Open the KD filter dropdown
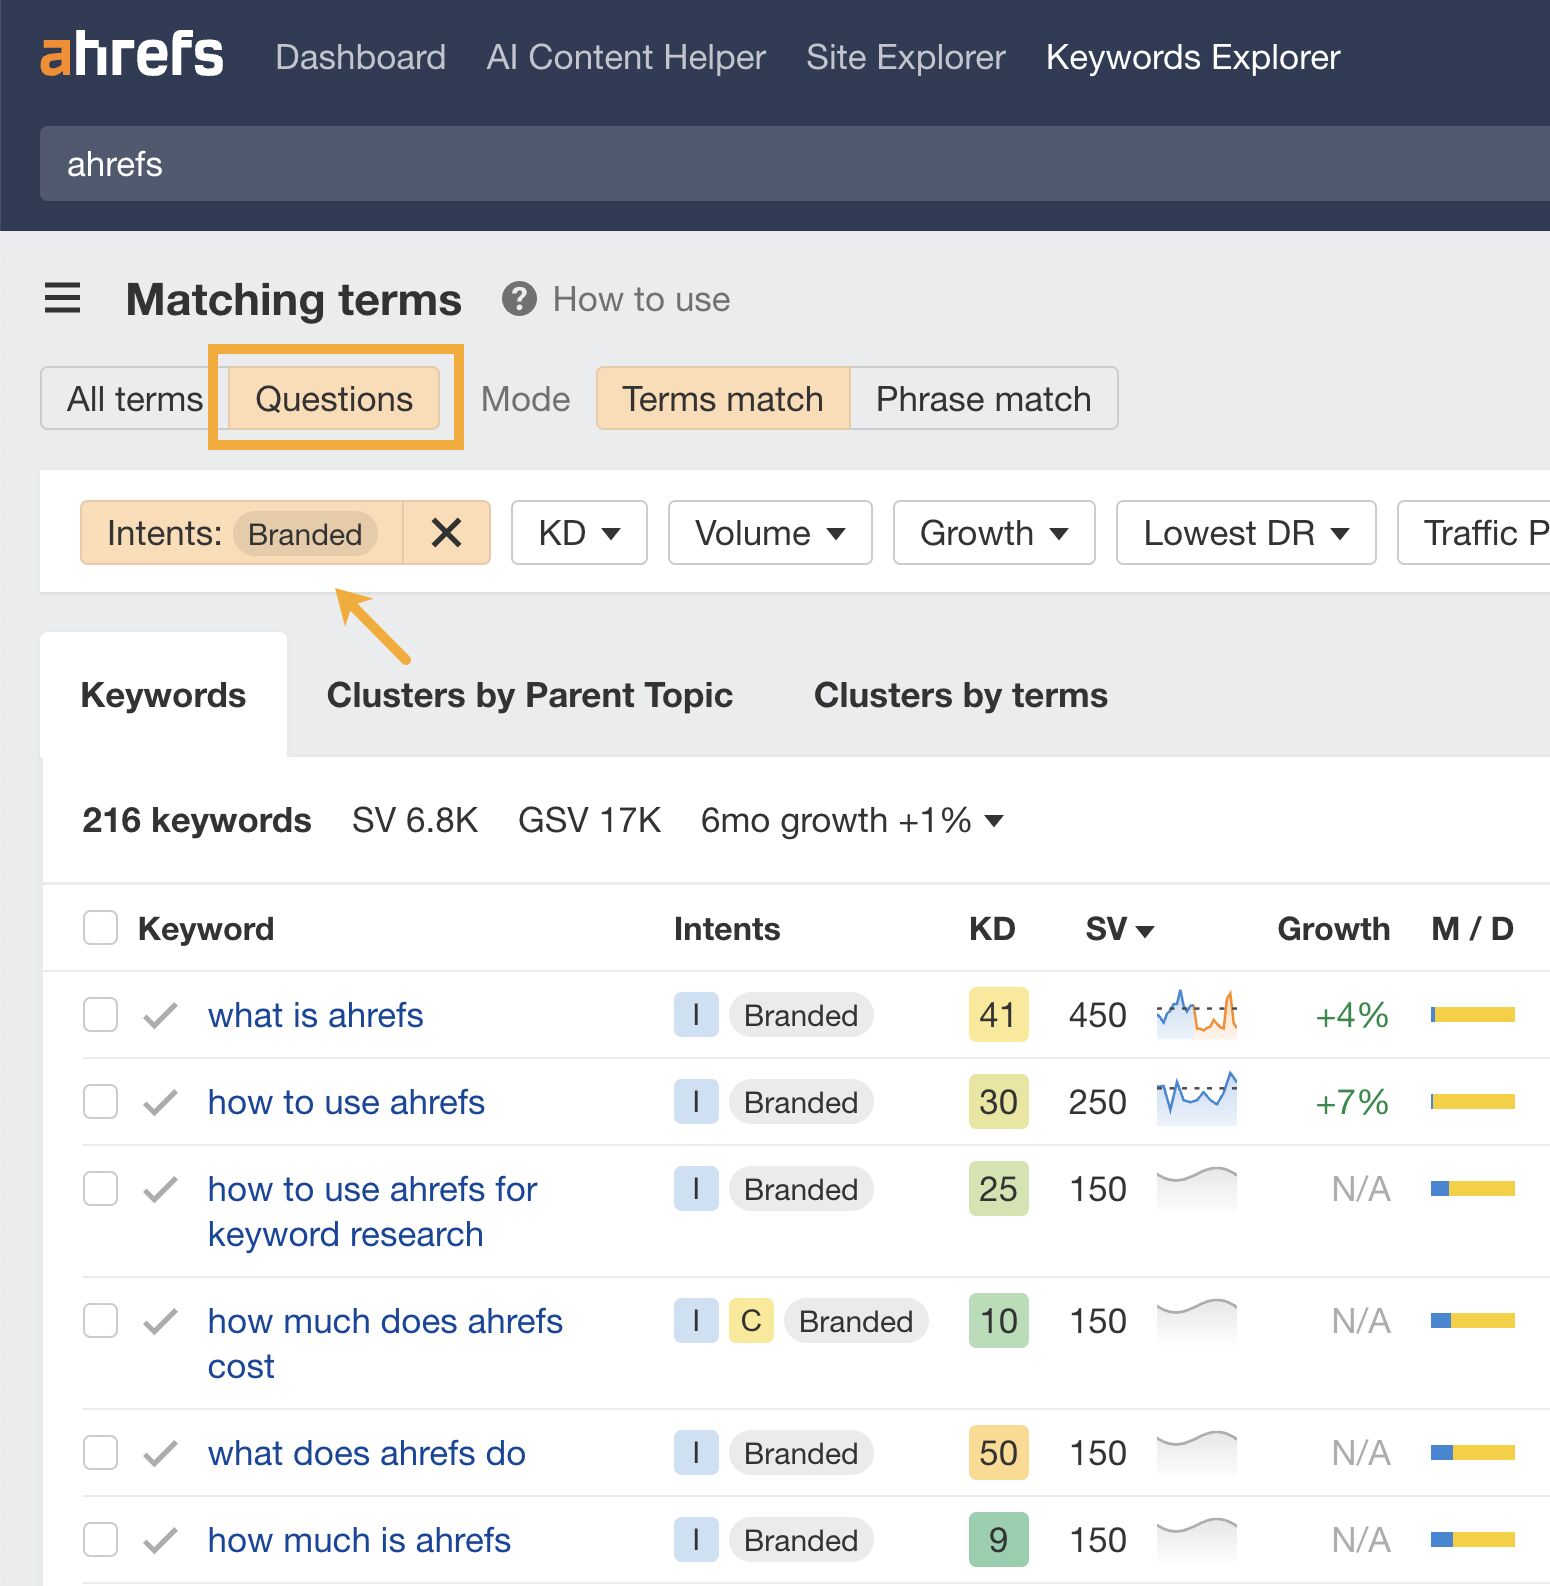1550x1586 pixels. pyautogui.click(x=579, y=533)
